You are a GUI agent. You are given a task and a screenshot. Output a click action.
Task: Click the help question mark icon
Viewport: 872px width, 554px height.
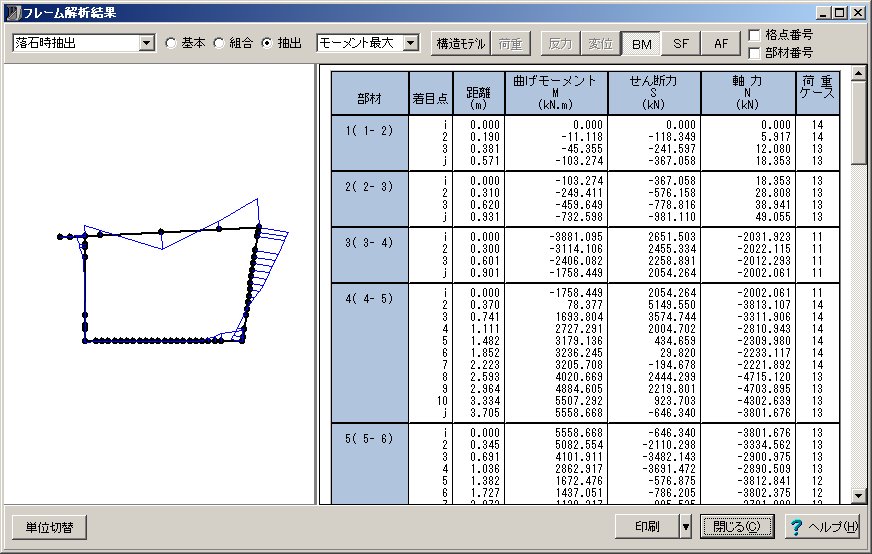click(x=796, y=527)
